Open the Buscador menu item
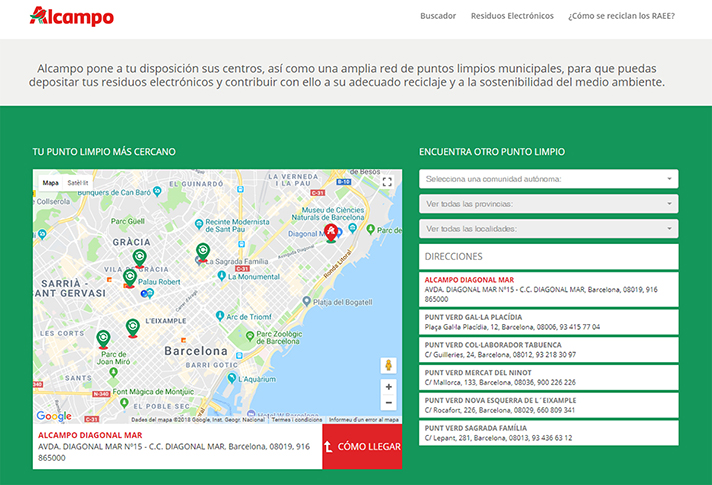 pyautogui.click(x=438, y=16)
